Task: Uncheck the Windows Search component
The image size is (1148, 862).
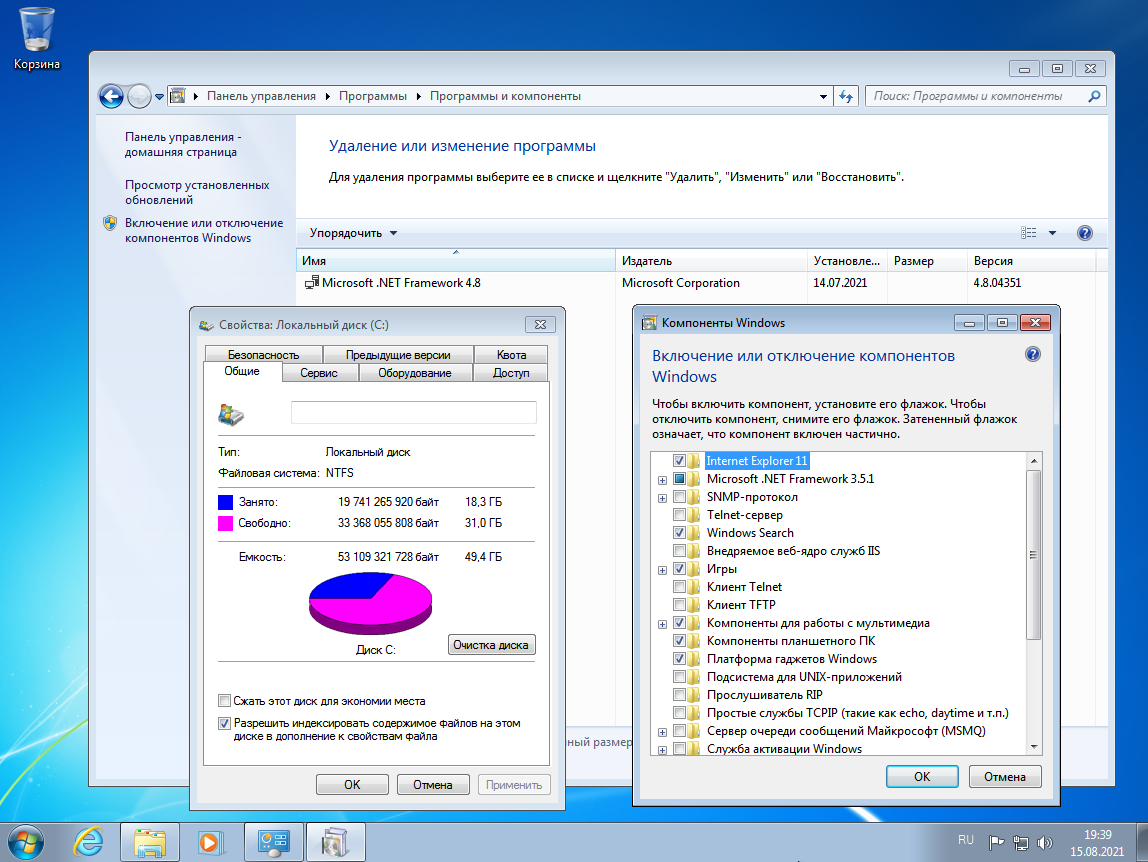Action: point(680,533)
